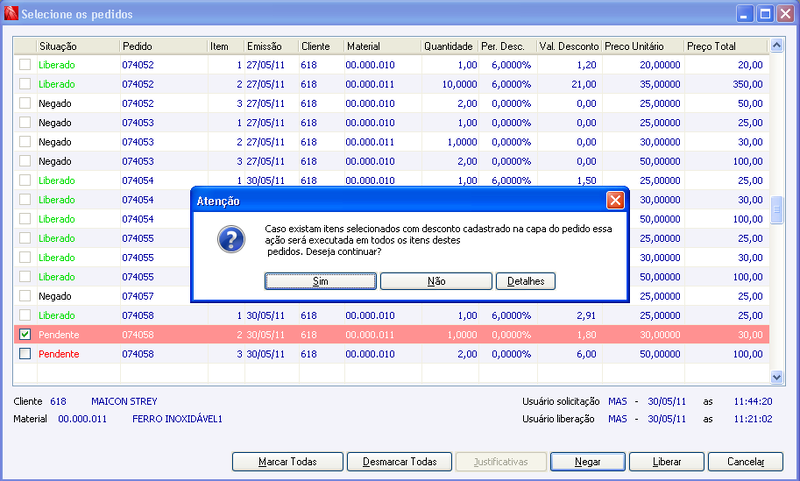Click the scroll down arrow of the order list

click(x=777, y=377)
